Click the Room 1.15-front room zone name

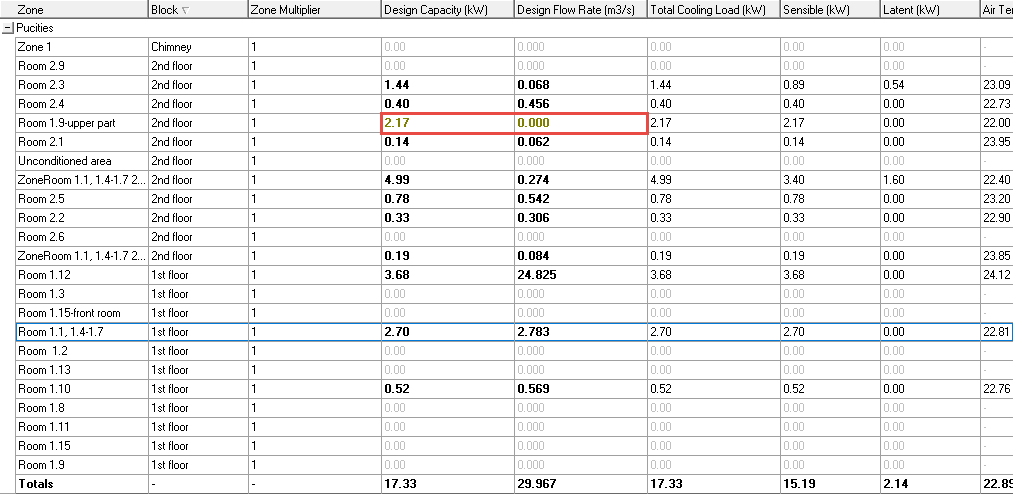pyautogui.click(x=69, y=313)
